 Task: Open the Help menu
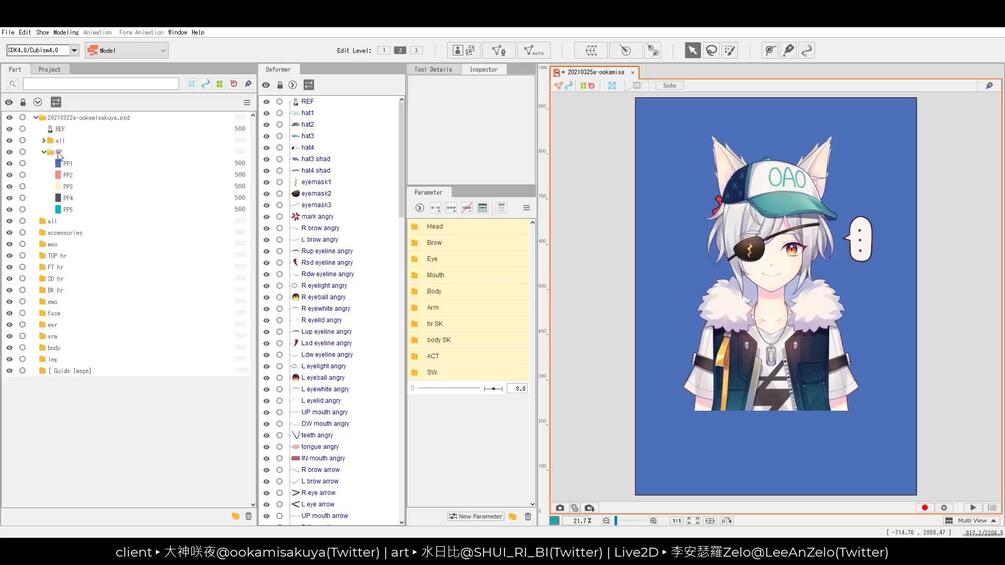click(x=198, y=32)
